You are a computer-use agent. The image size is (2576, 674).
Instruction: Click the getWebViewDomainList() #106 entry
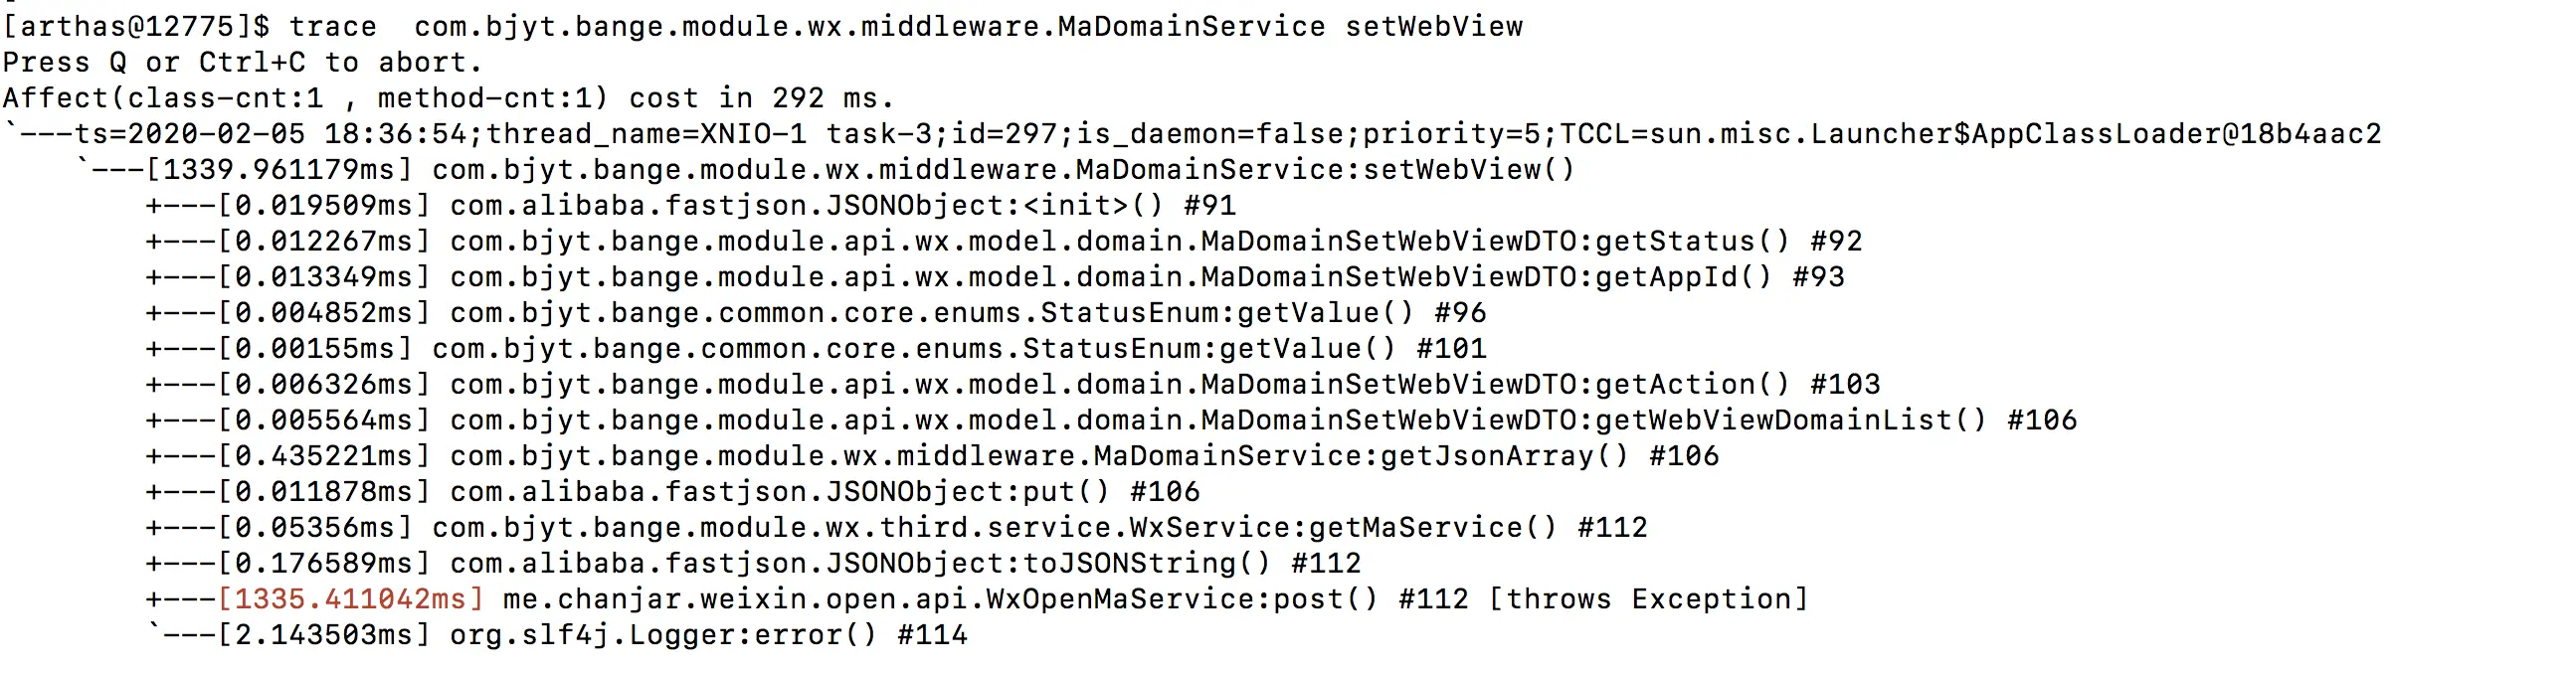click(x=1112, y=420)
